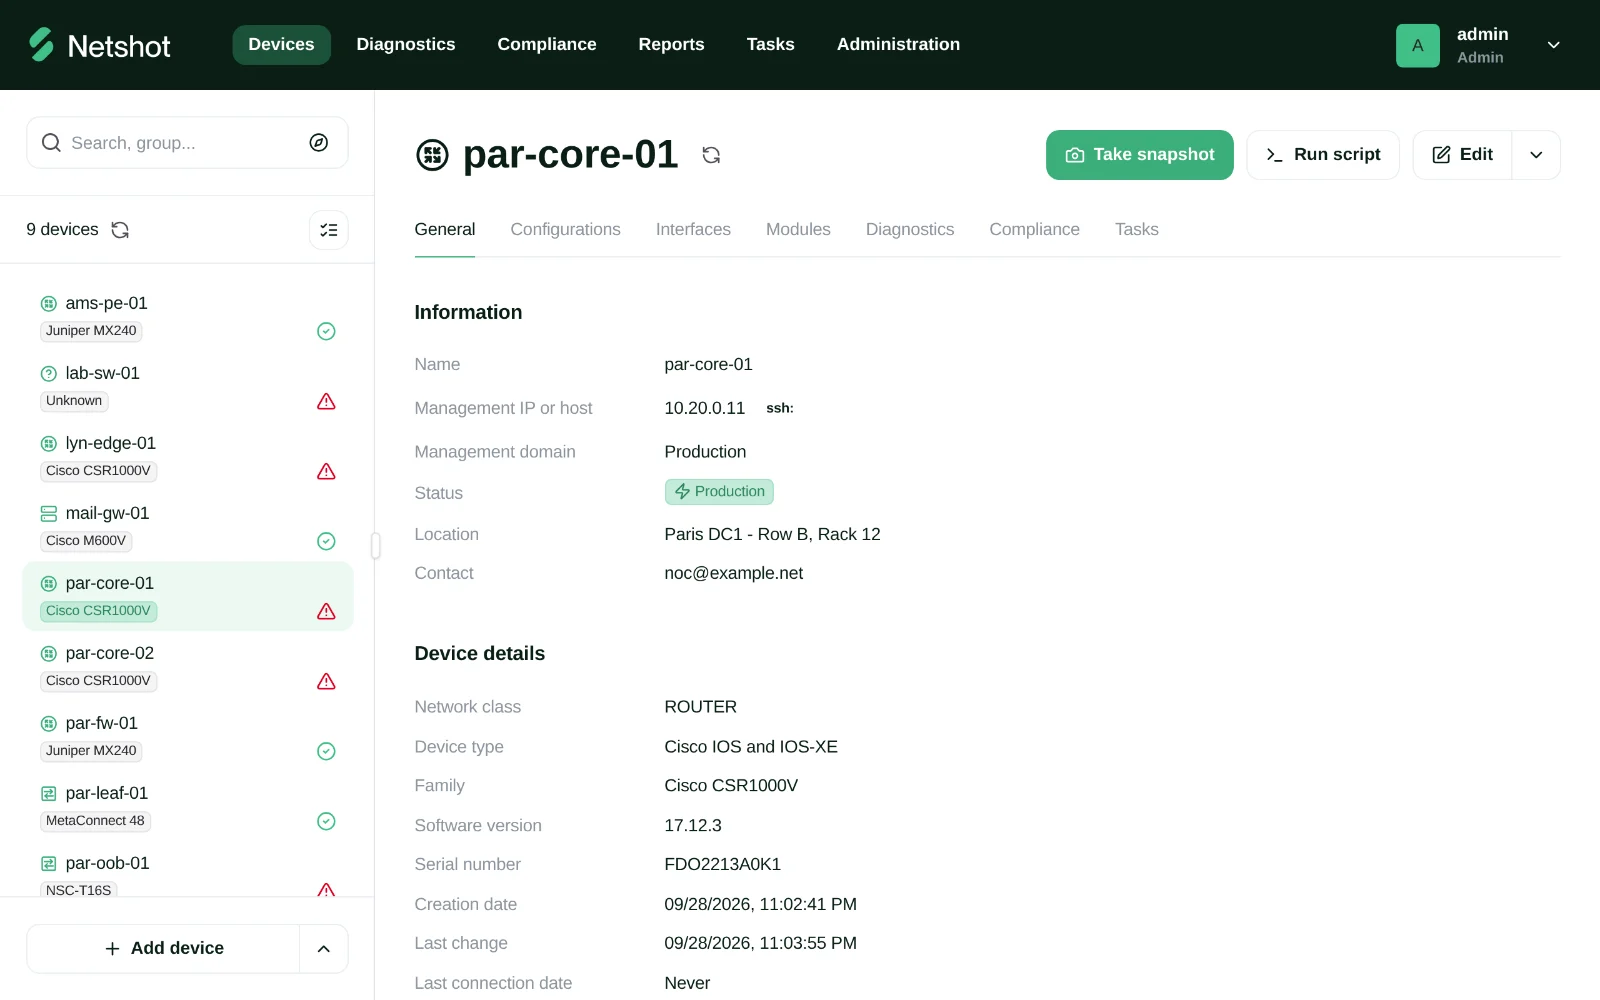This screenshot has width=1600, height=1000.
Task: Click the sidebar collapse handle
Action: point(376,546)
